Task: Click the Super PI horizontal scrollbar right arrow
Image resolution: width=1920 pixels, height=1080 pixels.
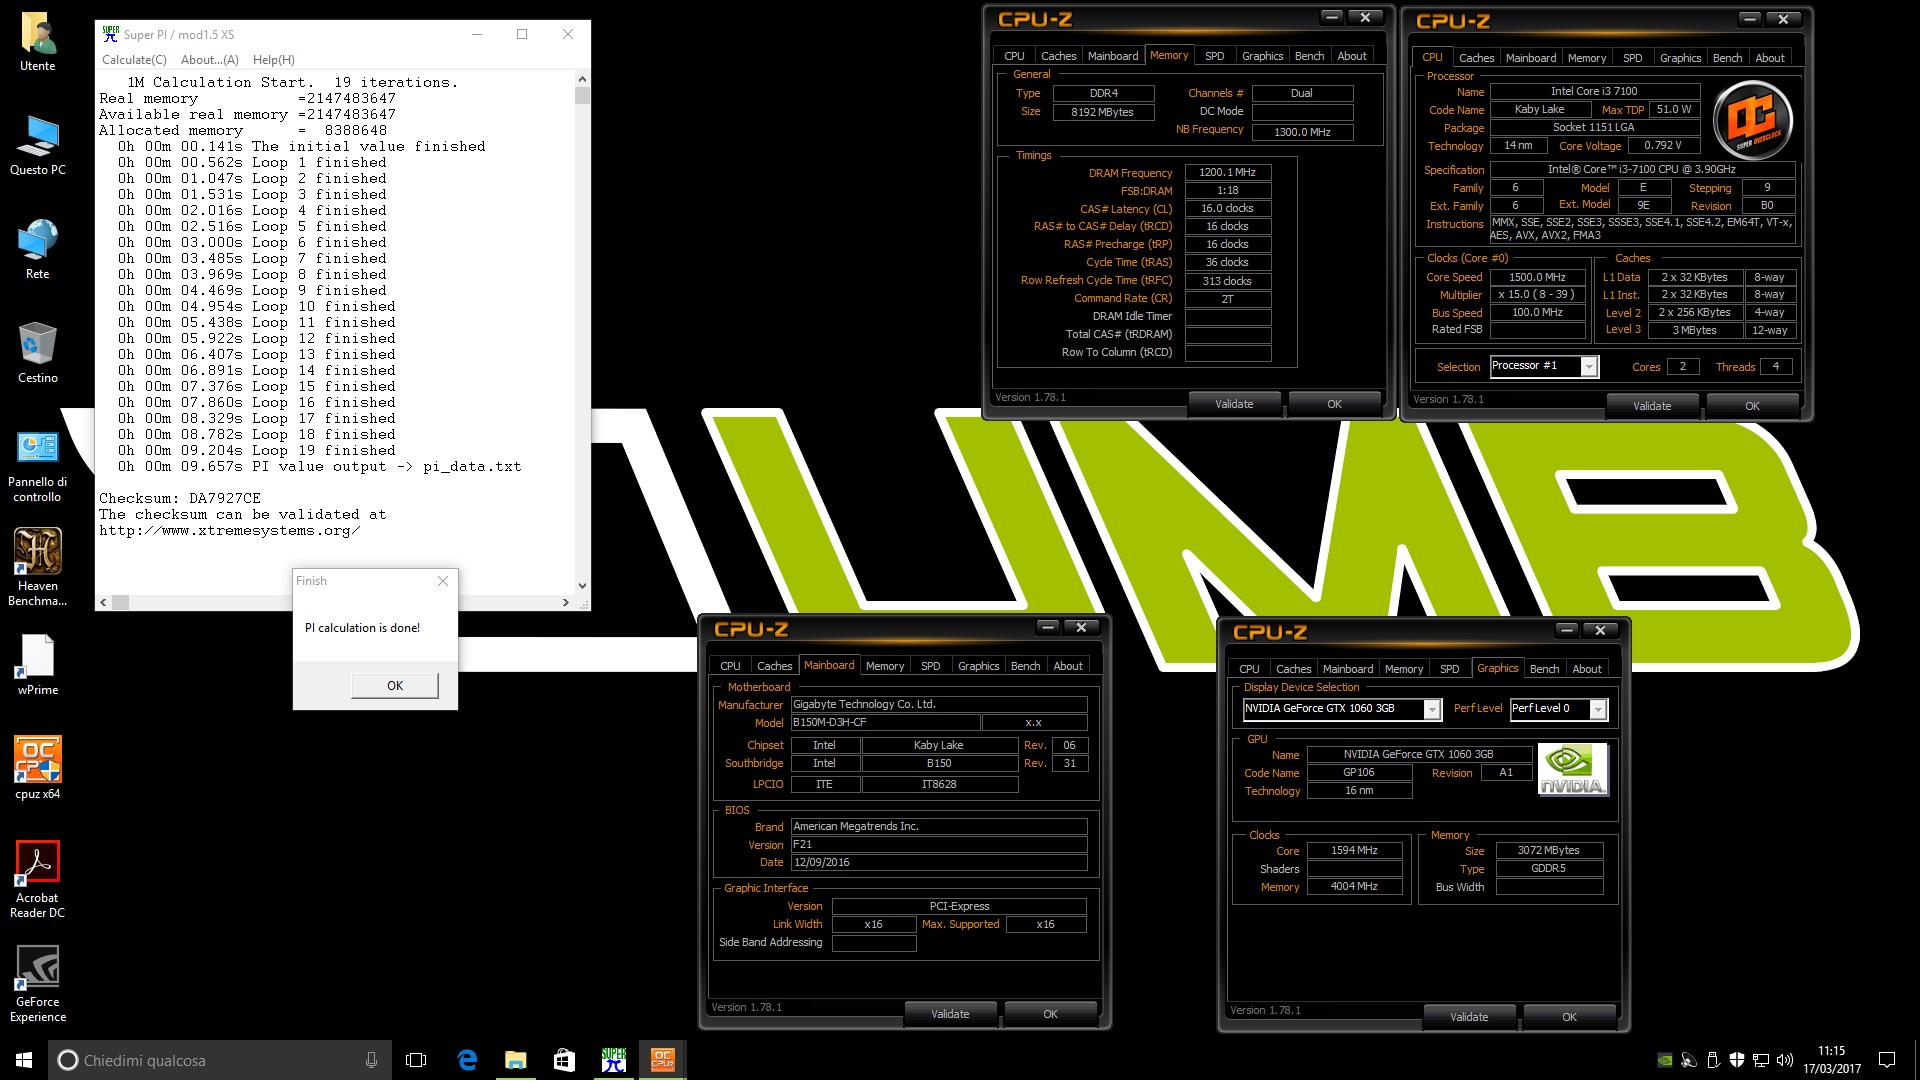Action: 566,602
